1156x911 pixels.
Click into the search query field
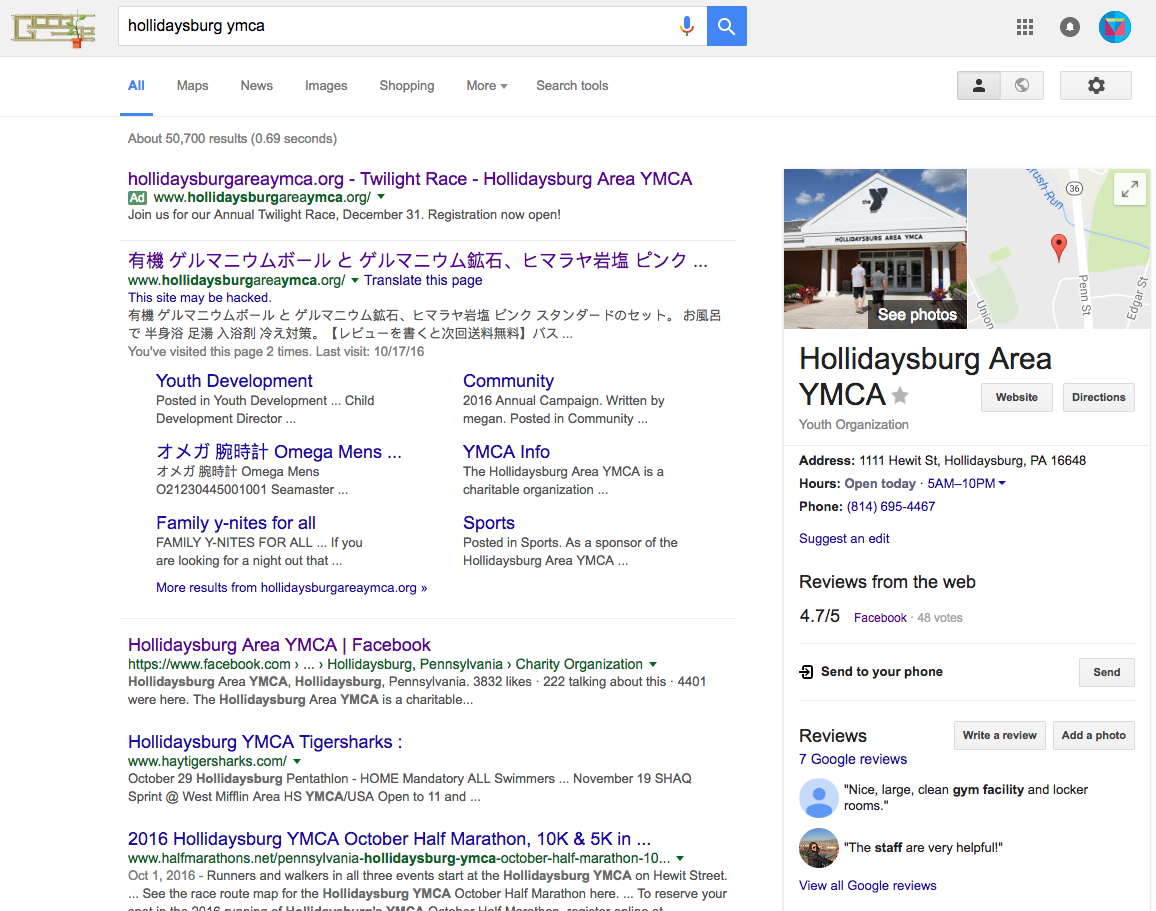(395, 27)
